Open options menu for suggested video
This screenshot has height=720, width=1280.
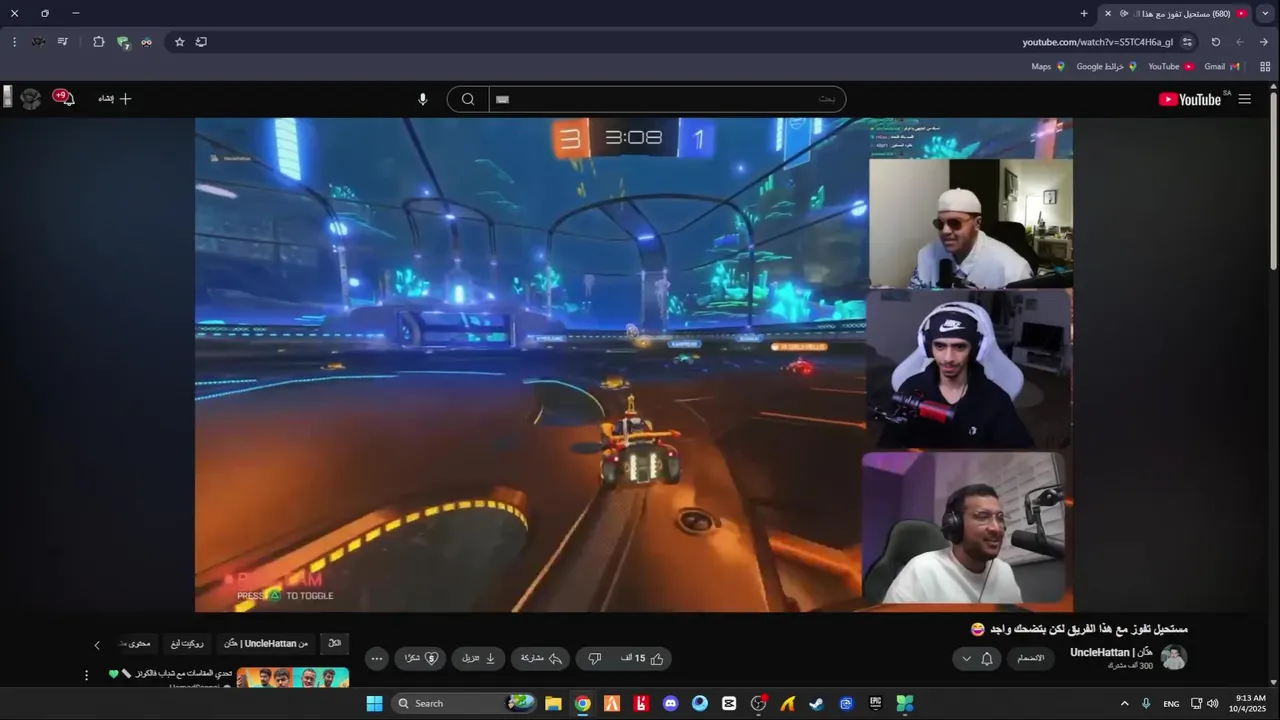coord(86,676)
